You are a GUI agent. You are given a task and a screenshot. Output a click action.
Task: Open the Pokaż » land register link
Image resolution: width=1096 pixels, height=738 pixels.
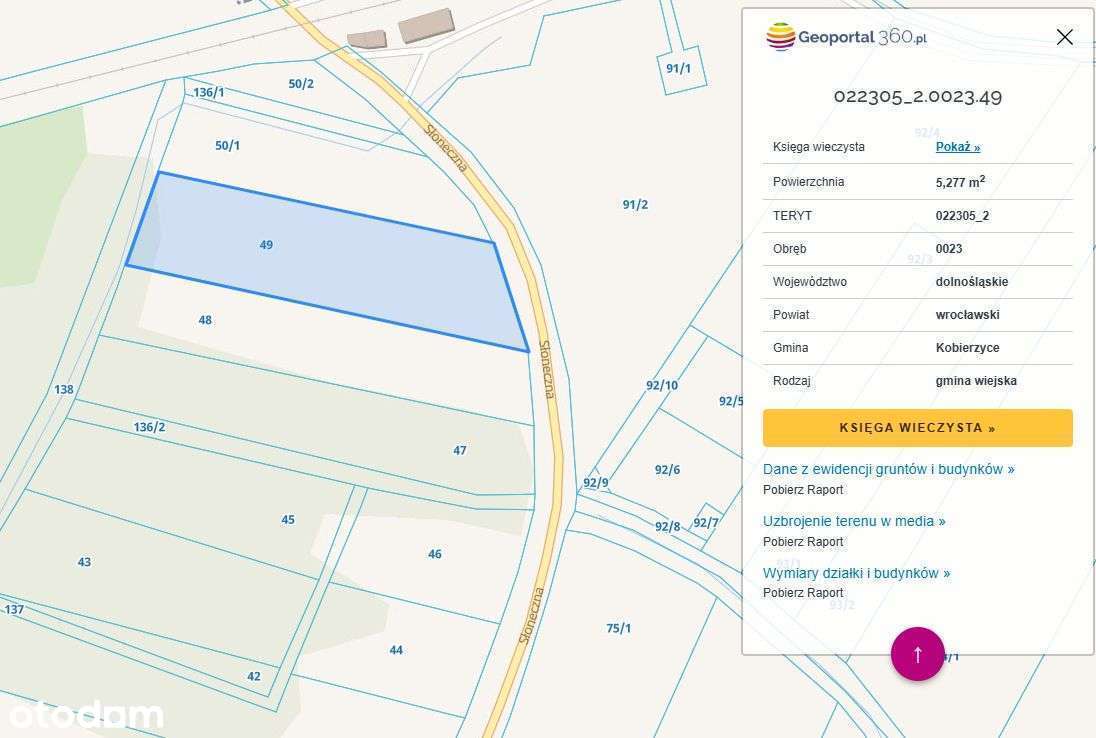click(957, 147)
